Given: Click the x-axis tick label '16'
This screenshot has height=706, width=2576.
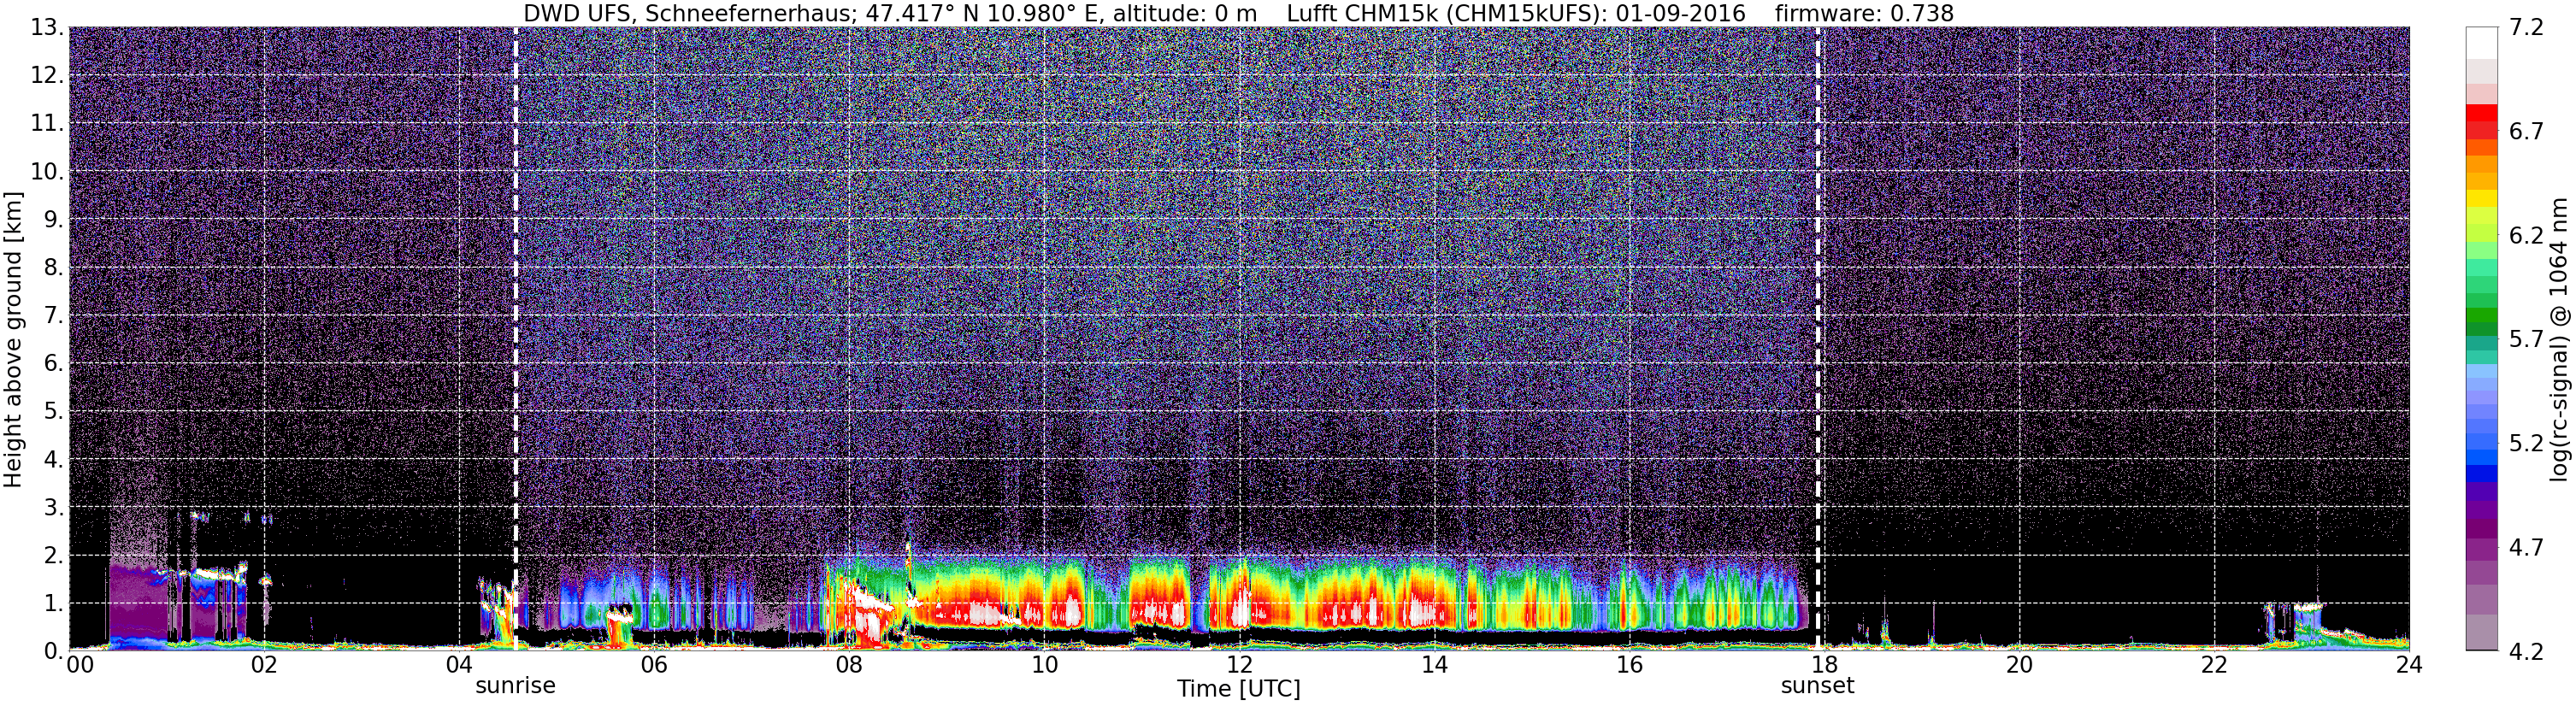Looking at the screenshot, I should pyautogui.click(x=1629, y=665).
